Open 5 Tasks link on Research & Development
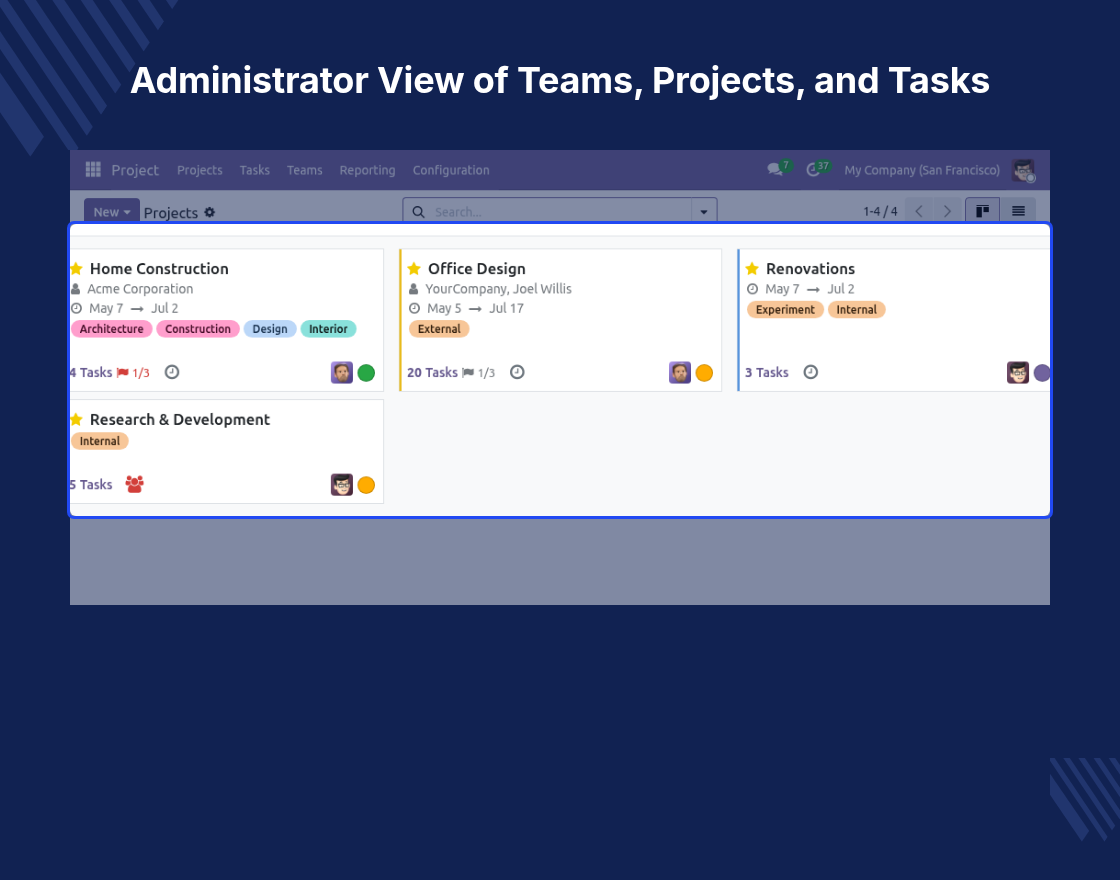This screenshot has width=1120, height=880. pyautogui.click(x=91, y=484)
